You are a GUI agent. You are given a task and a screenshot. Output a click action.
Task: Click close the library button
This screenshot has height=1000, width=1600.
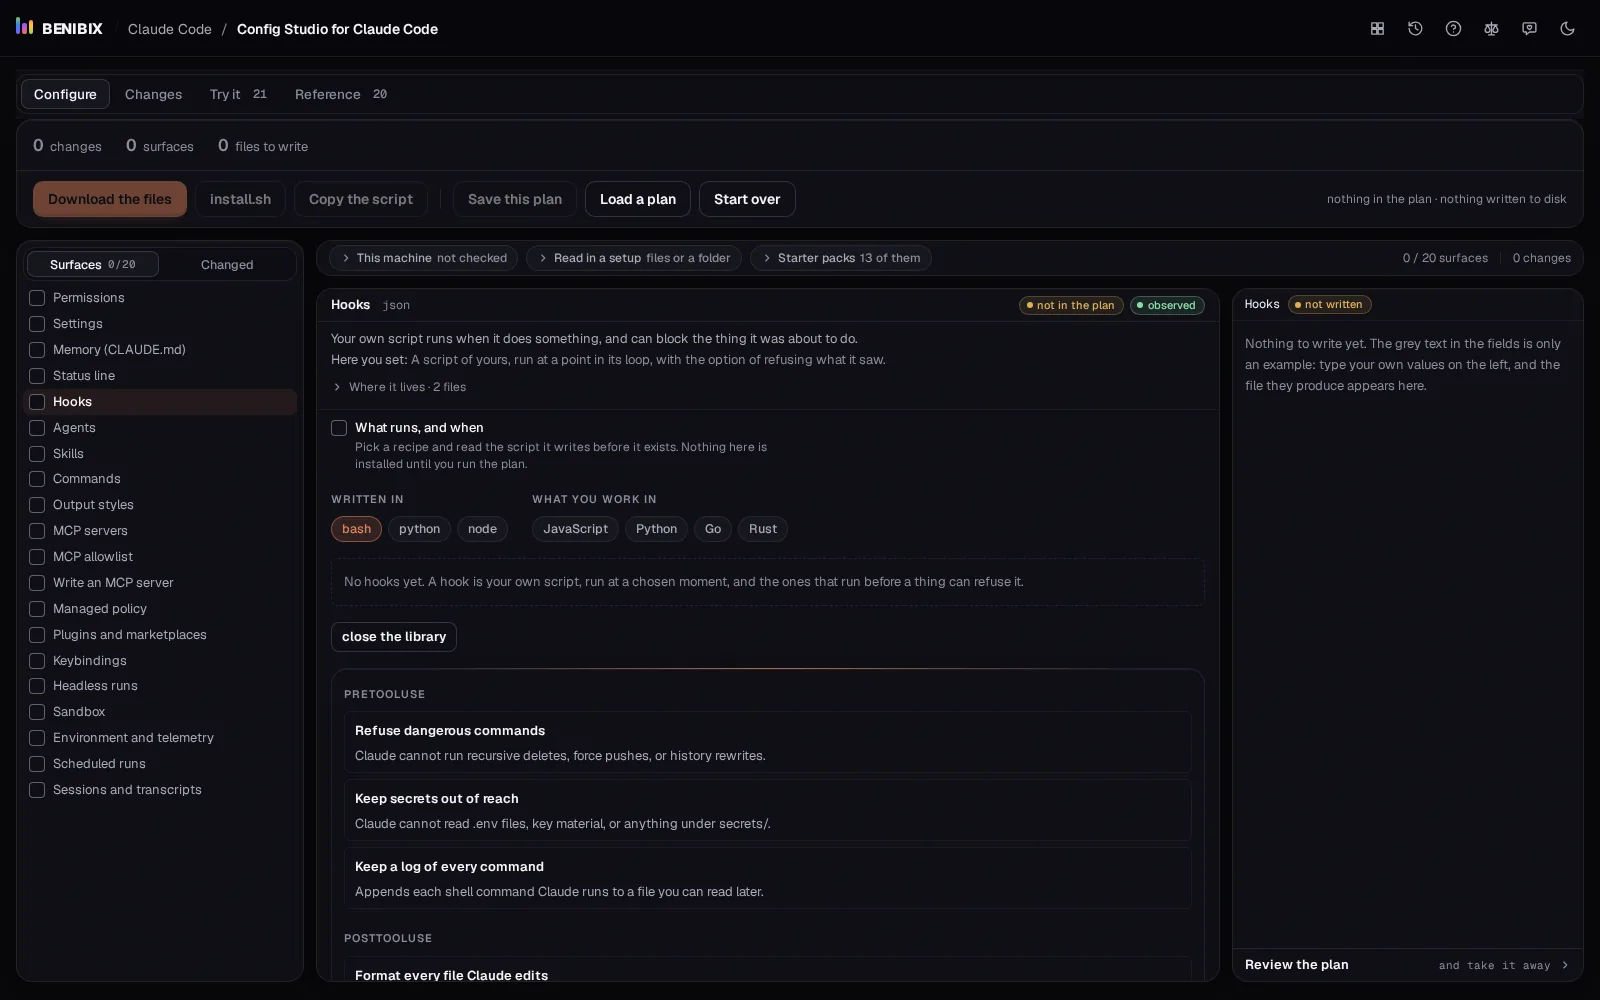pyautogui.click(x=394, y=637)
